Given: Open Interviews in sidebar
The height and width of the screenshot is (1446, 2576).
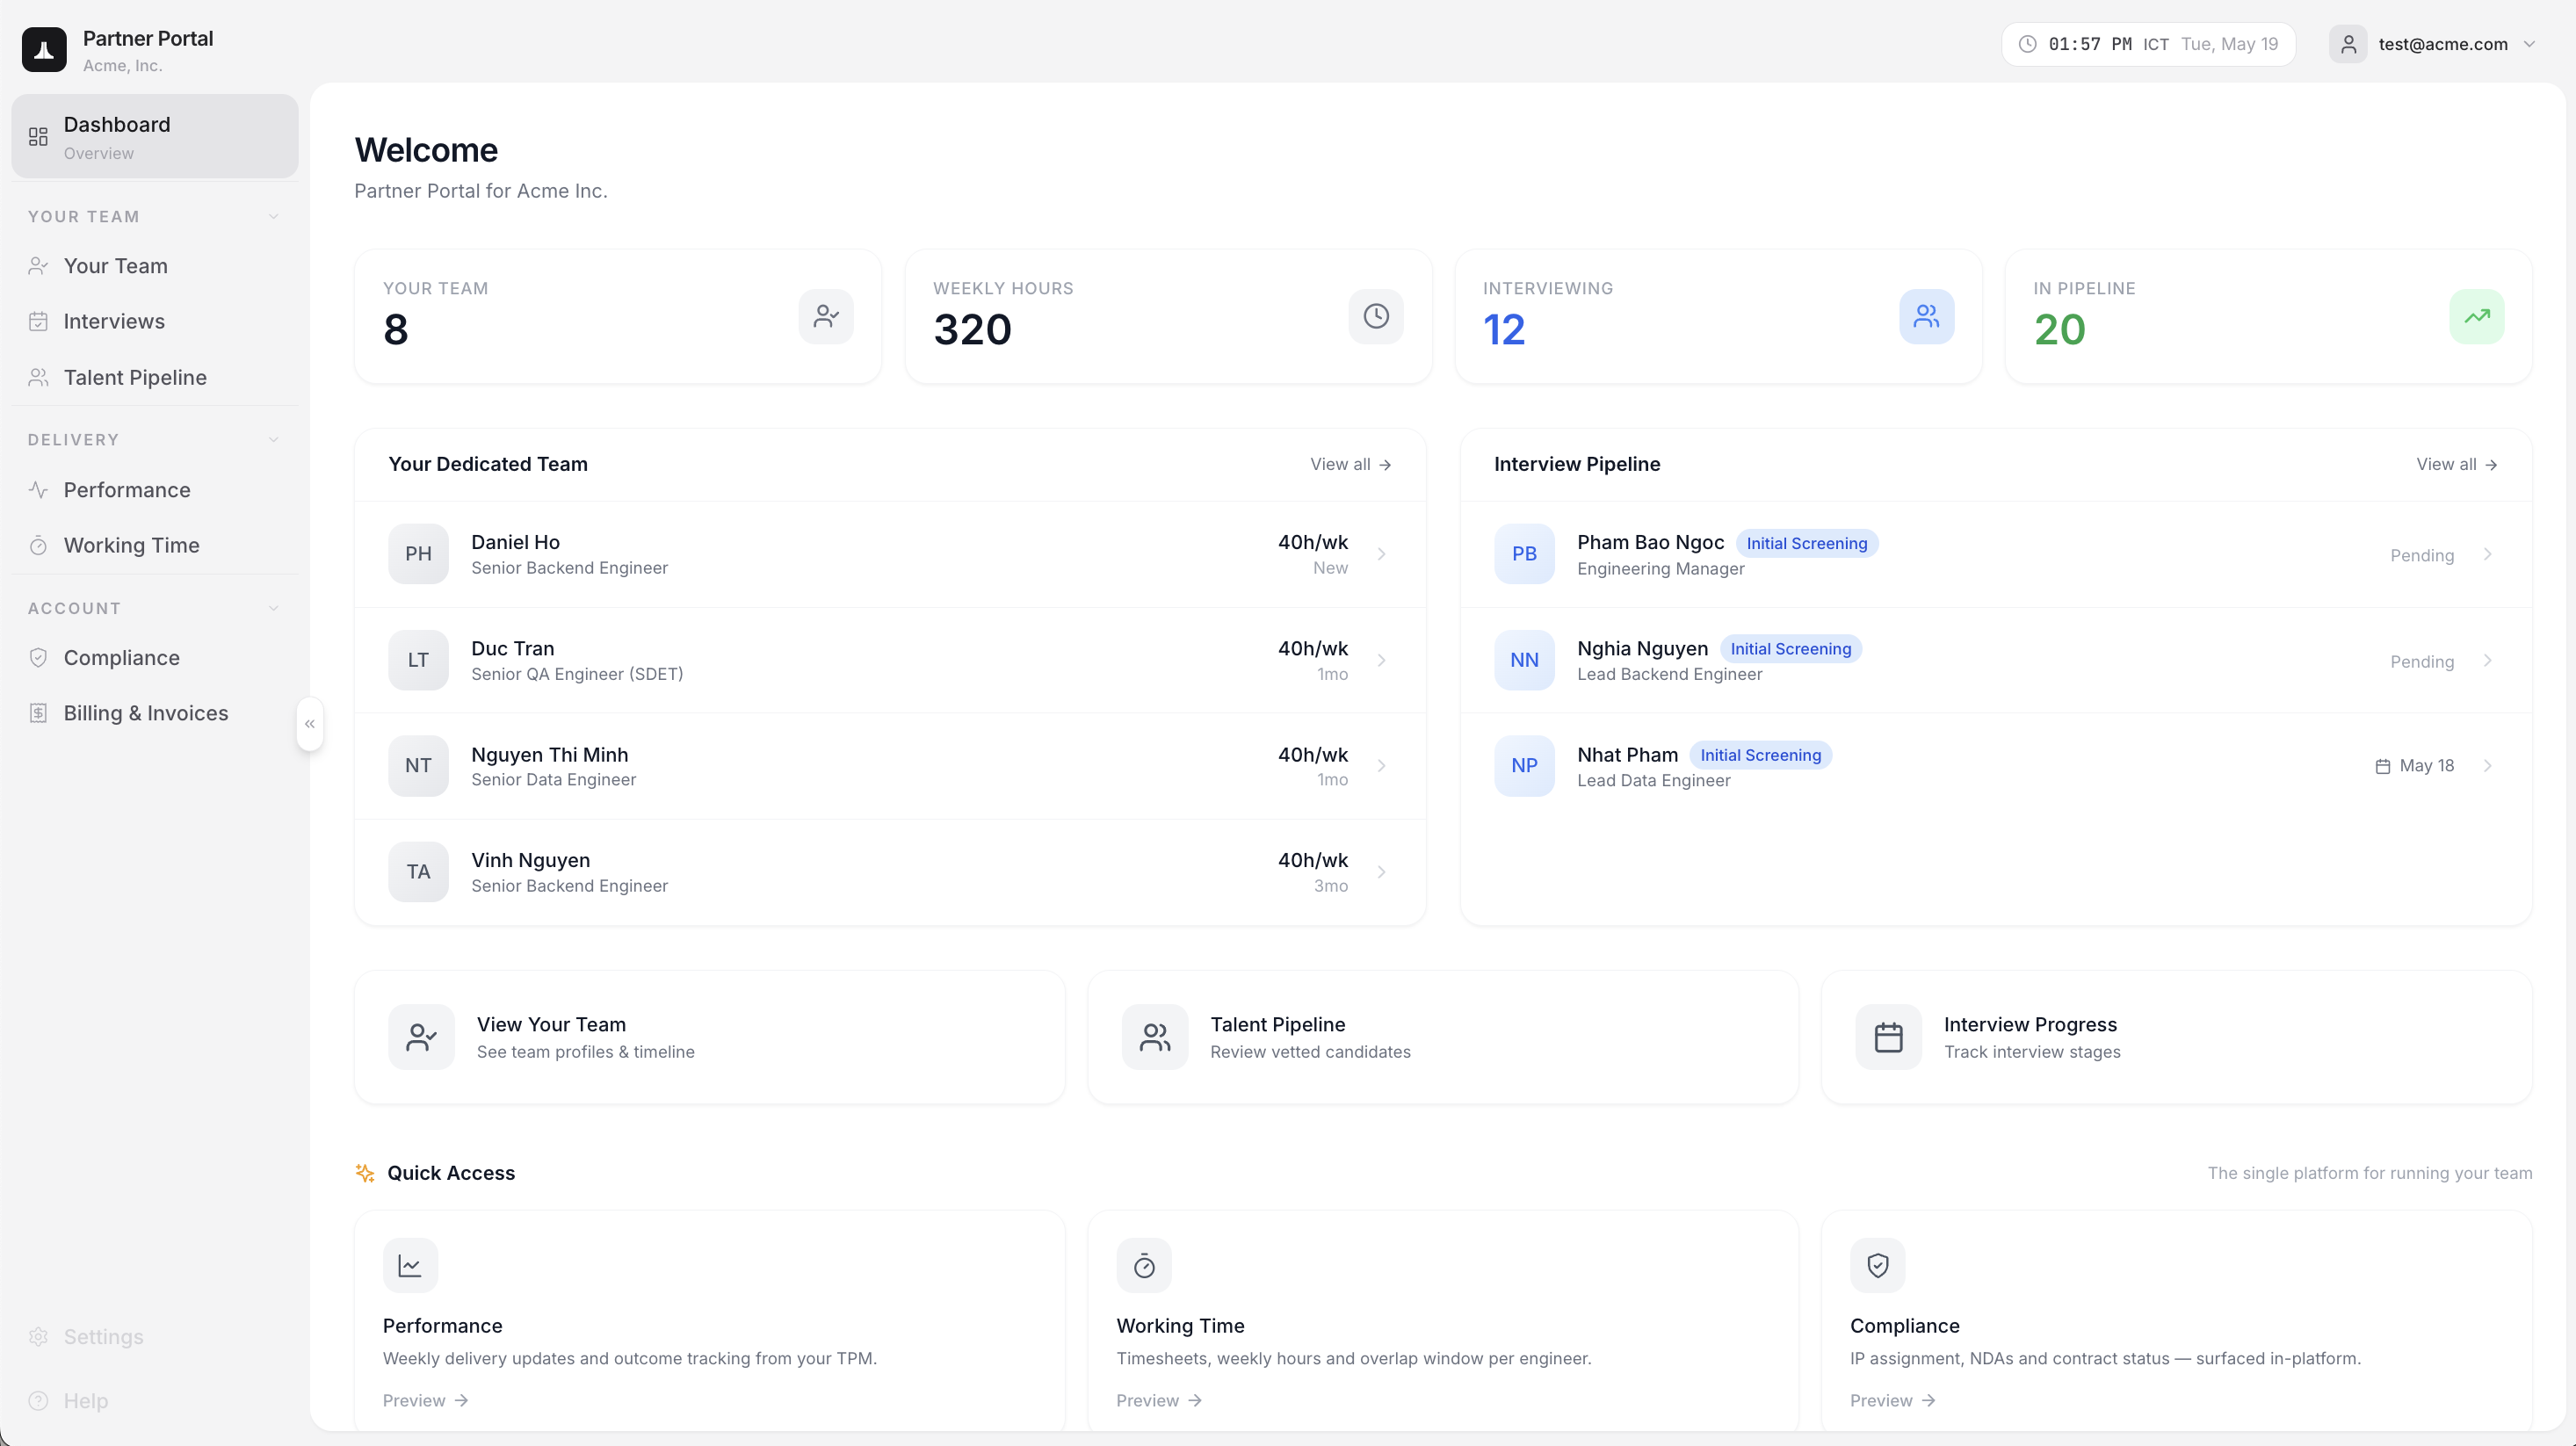Looking at the screenshot, I should click(155, 322).
